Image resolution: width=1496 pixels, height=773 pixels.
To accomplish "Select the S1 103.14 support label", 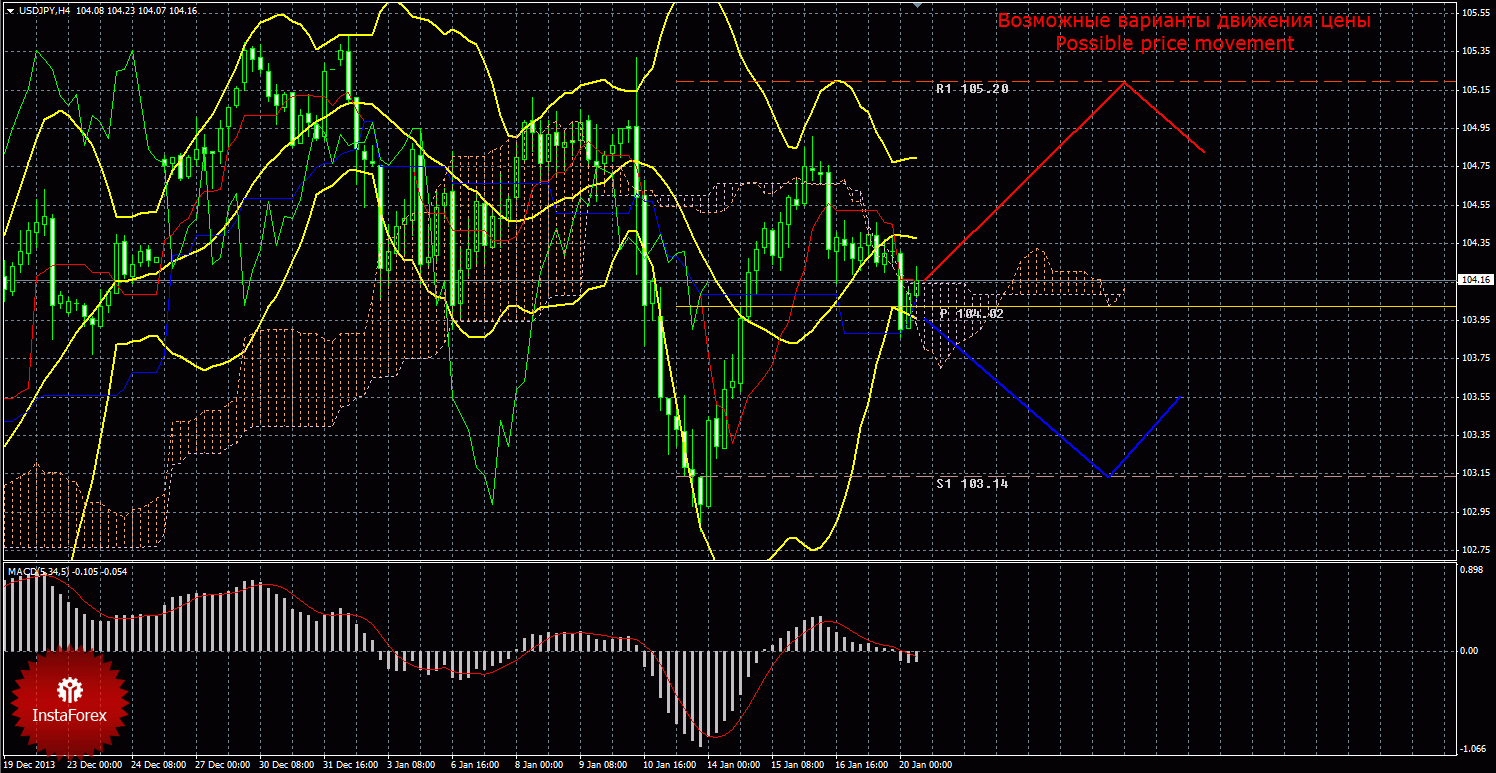I will pos(972,483).
